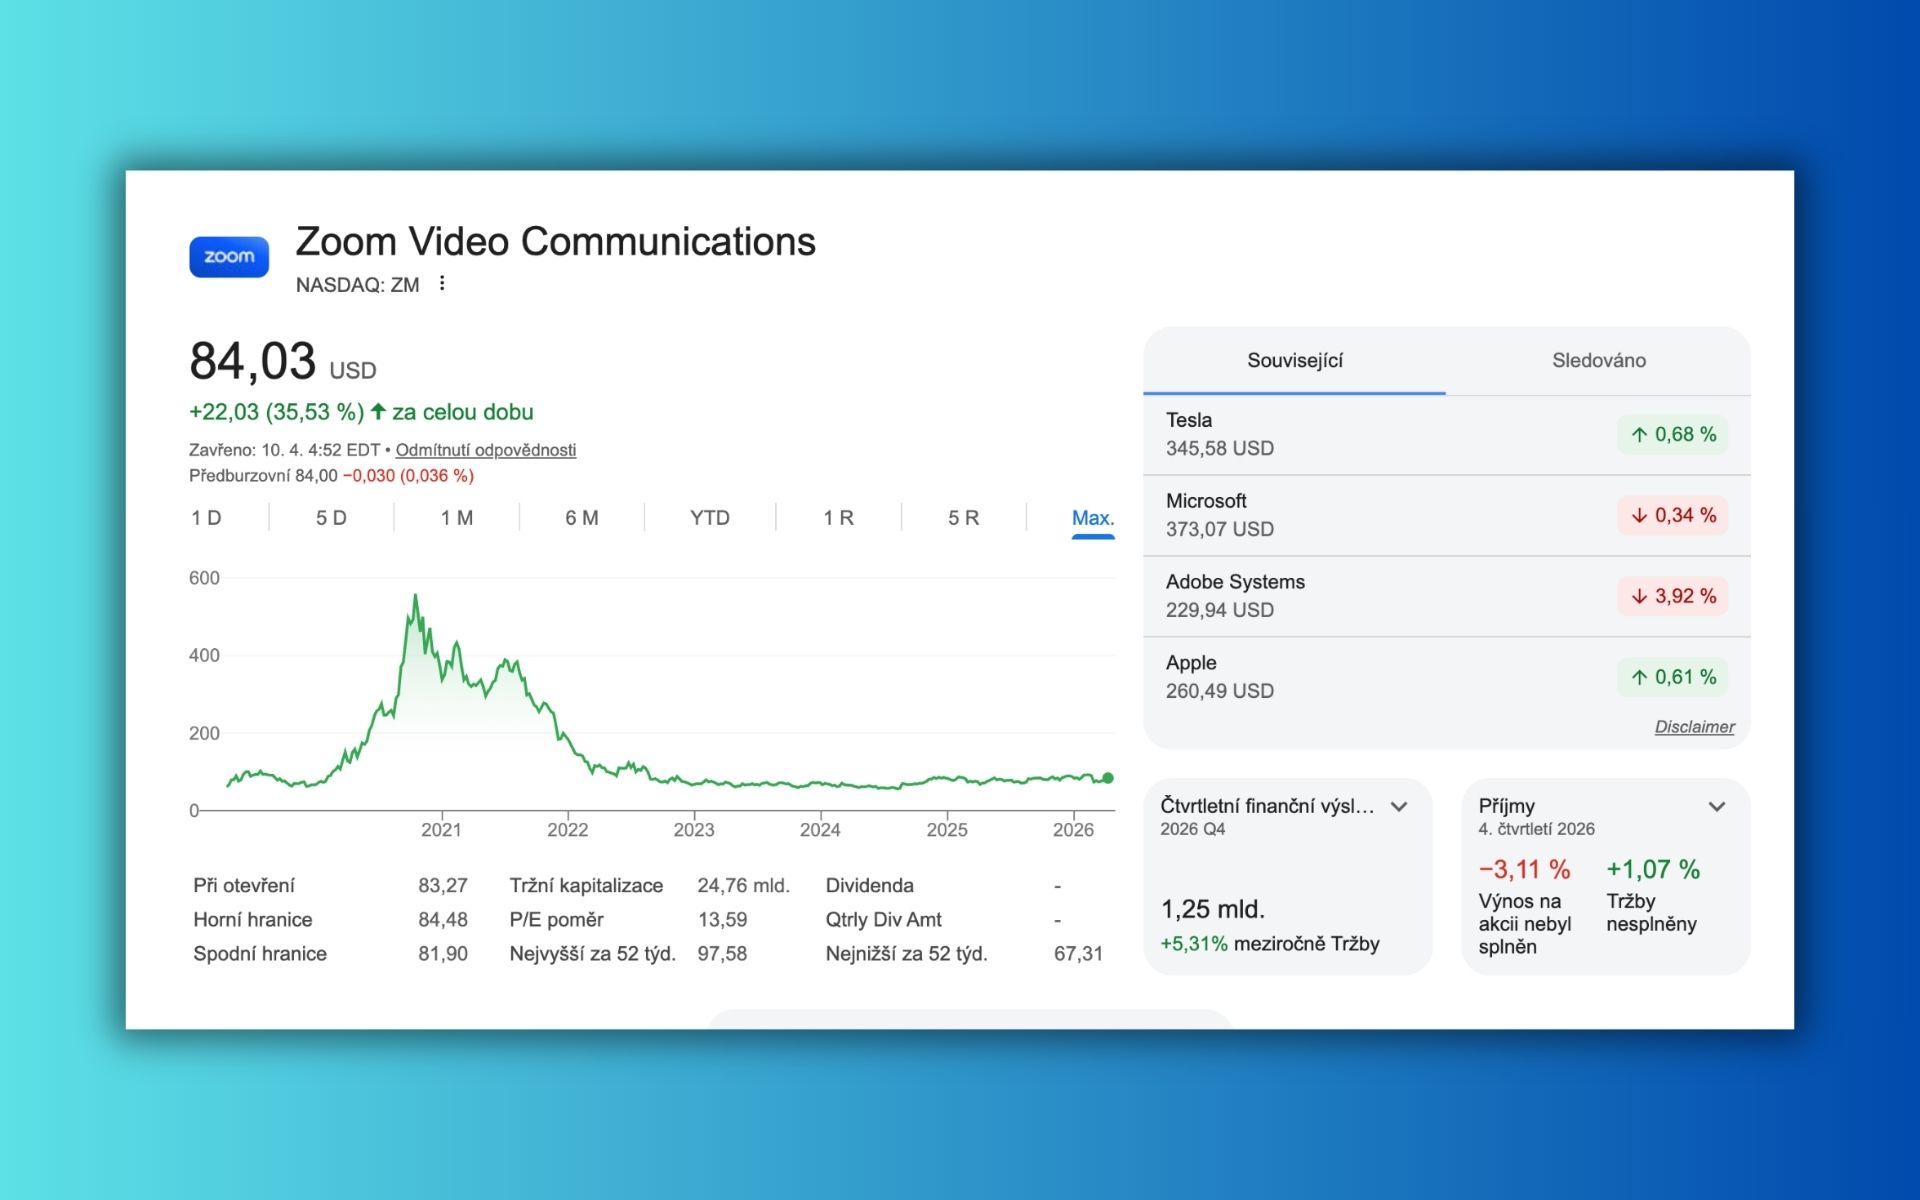Select the Související tab
This screenshot has height=1200, width=1920.
pos(1294,361)
